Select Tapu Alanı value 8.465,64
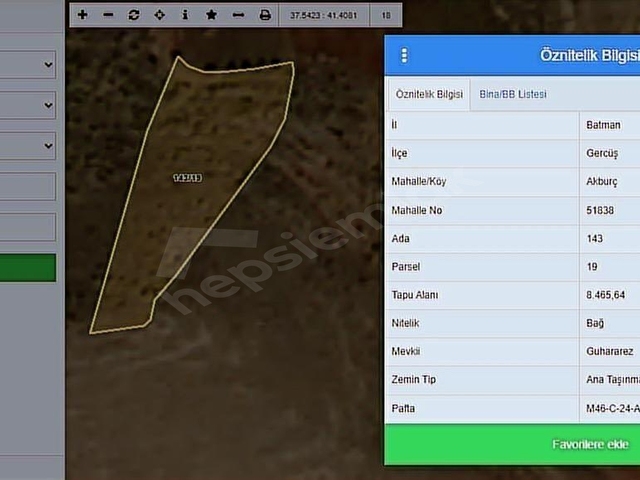The image size is (640, 480). 605,295
